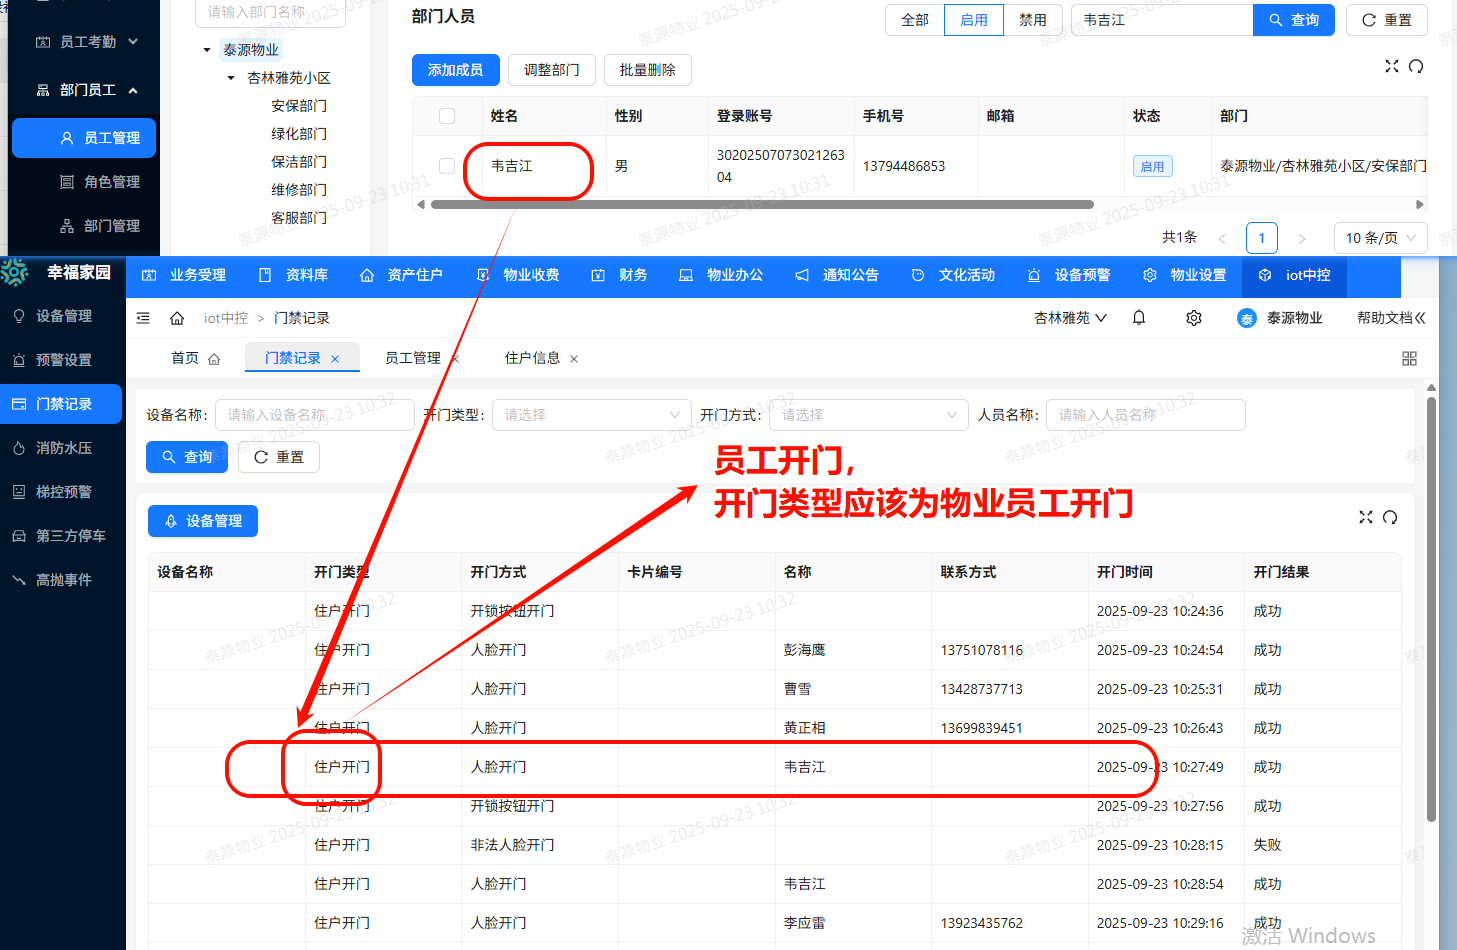1457x950 pixels.
Task: Expand the access records panel to fullscreen
Action: (1366, 517)
